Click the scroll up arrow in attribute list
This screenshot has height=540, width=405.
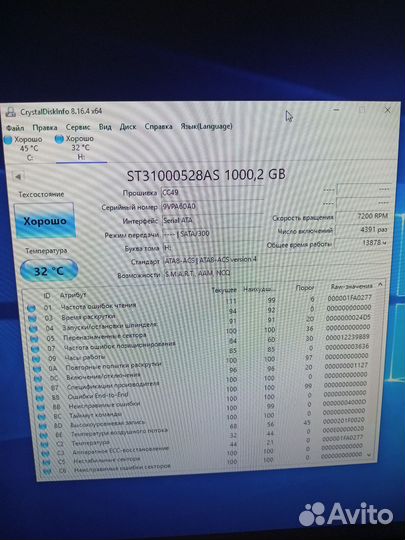380,284
